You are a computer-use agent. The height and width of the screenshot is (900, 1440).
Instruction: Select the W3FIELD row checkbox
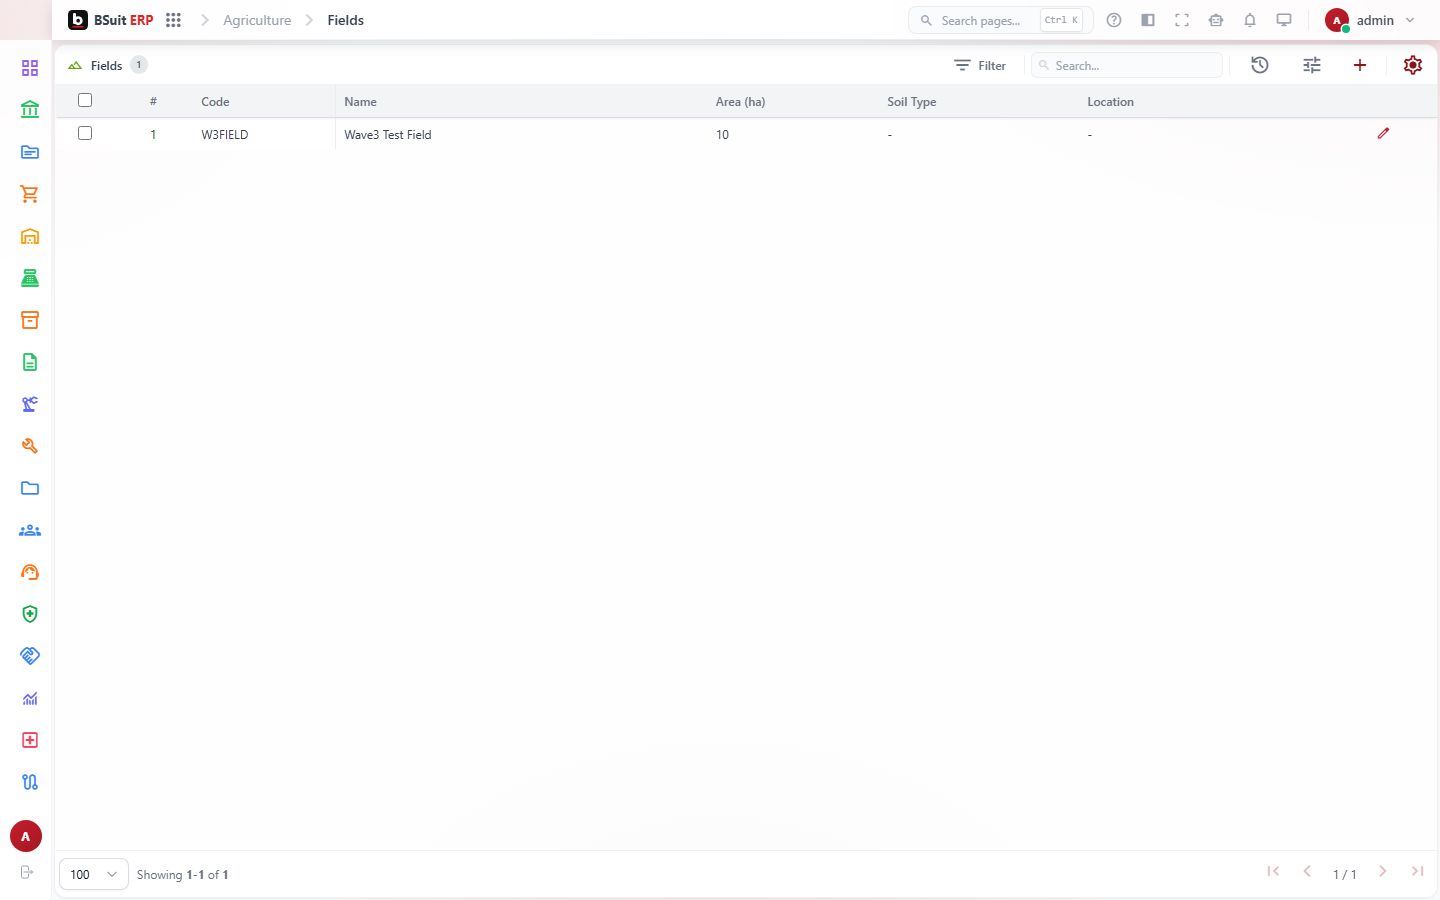[x=85, y=133]
